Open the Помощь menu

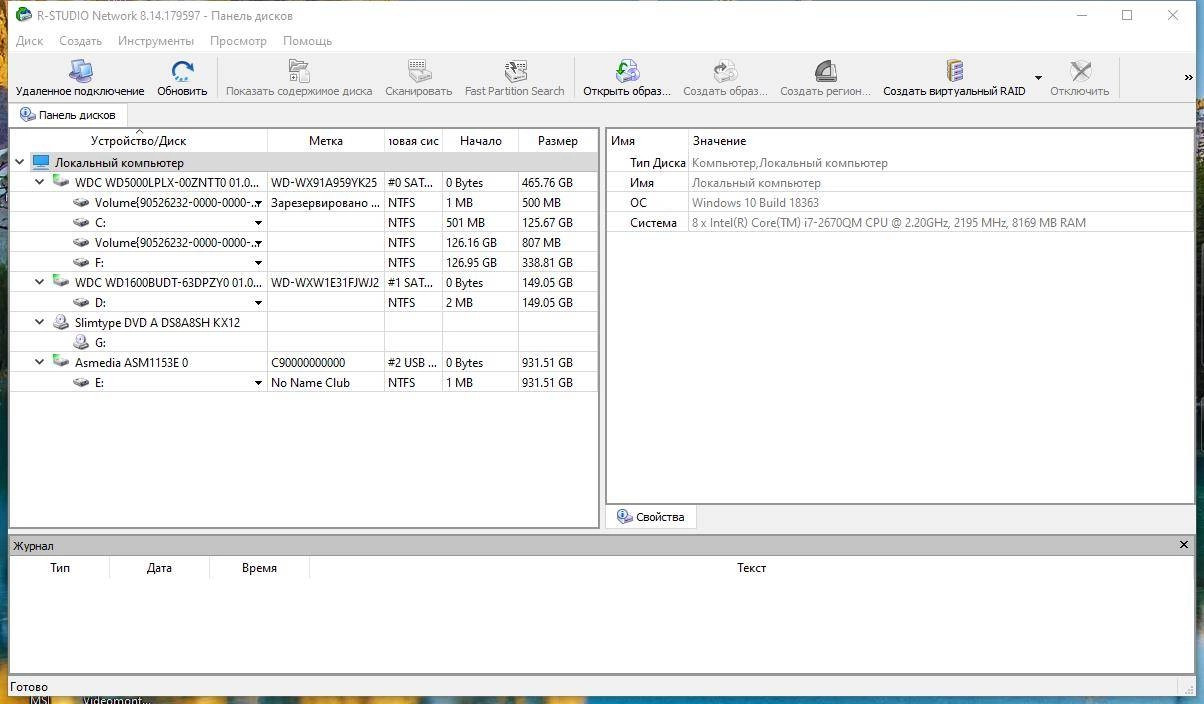click(x=307, y=41)
